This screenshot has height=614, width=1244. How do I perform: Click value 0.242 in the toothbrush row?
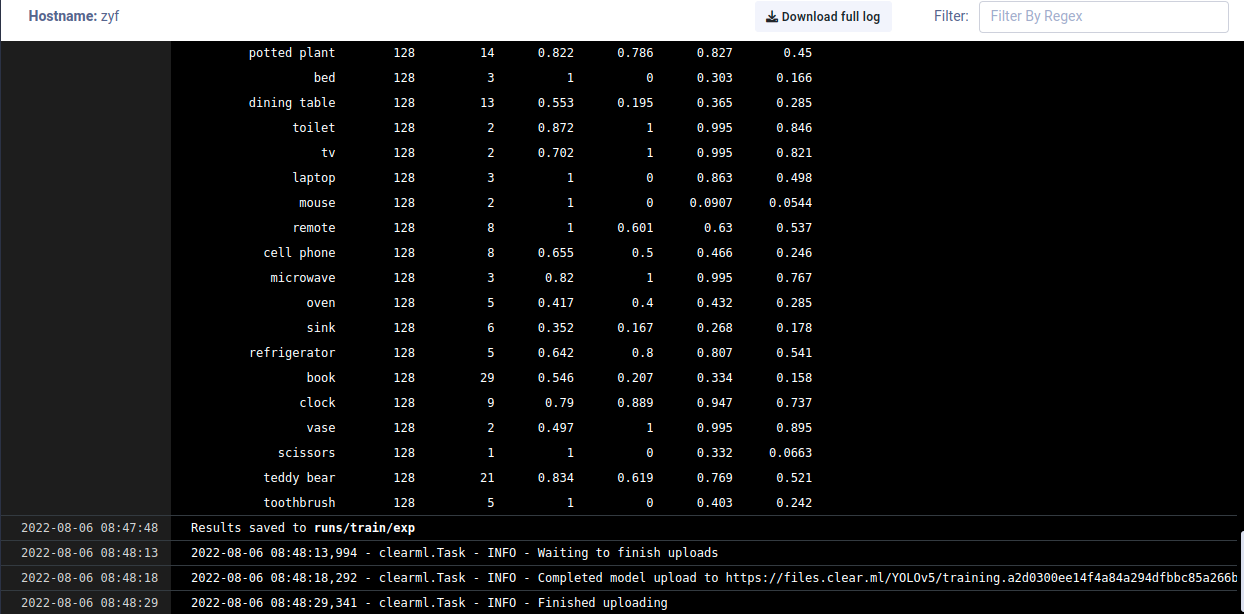(x=794, y=503)
